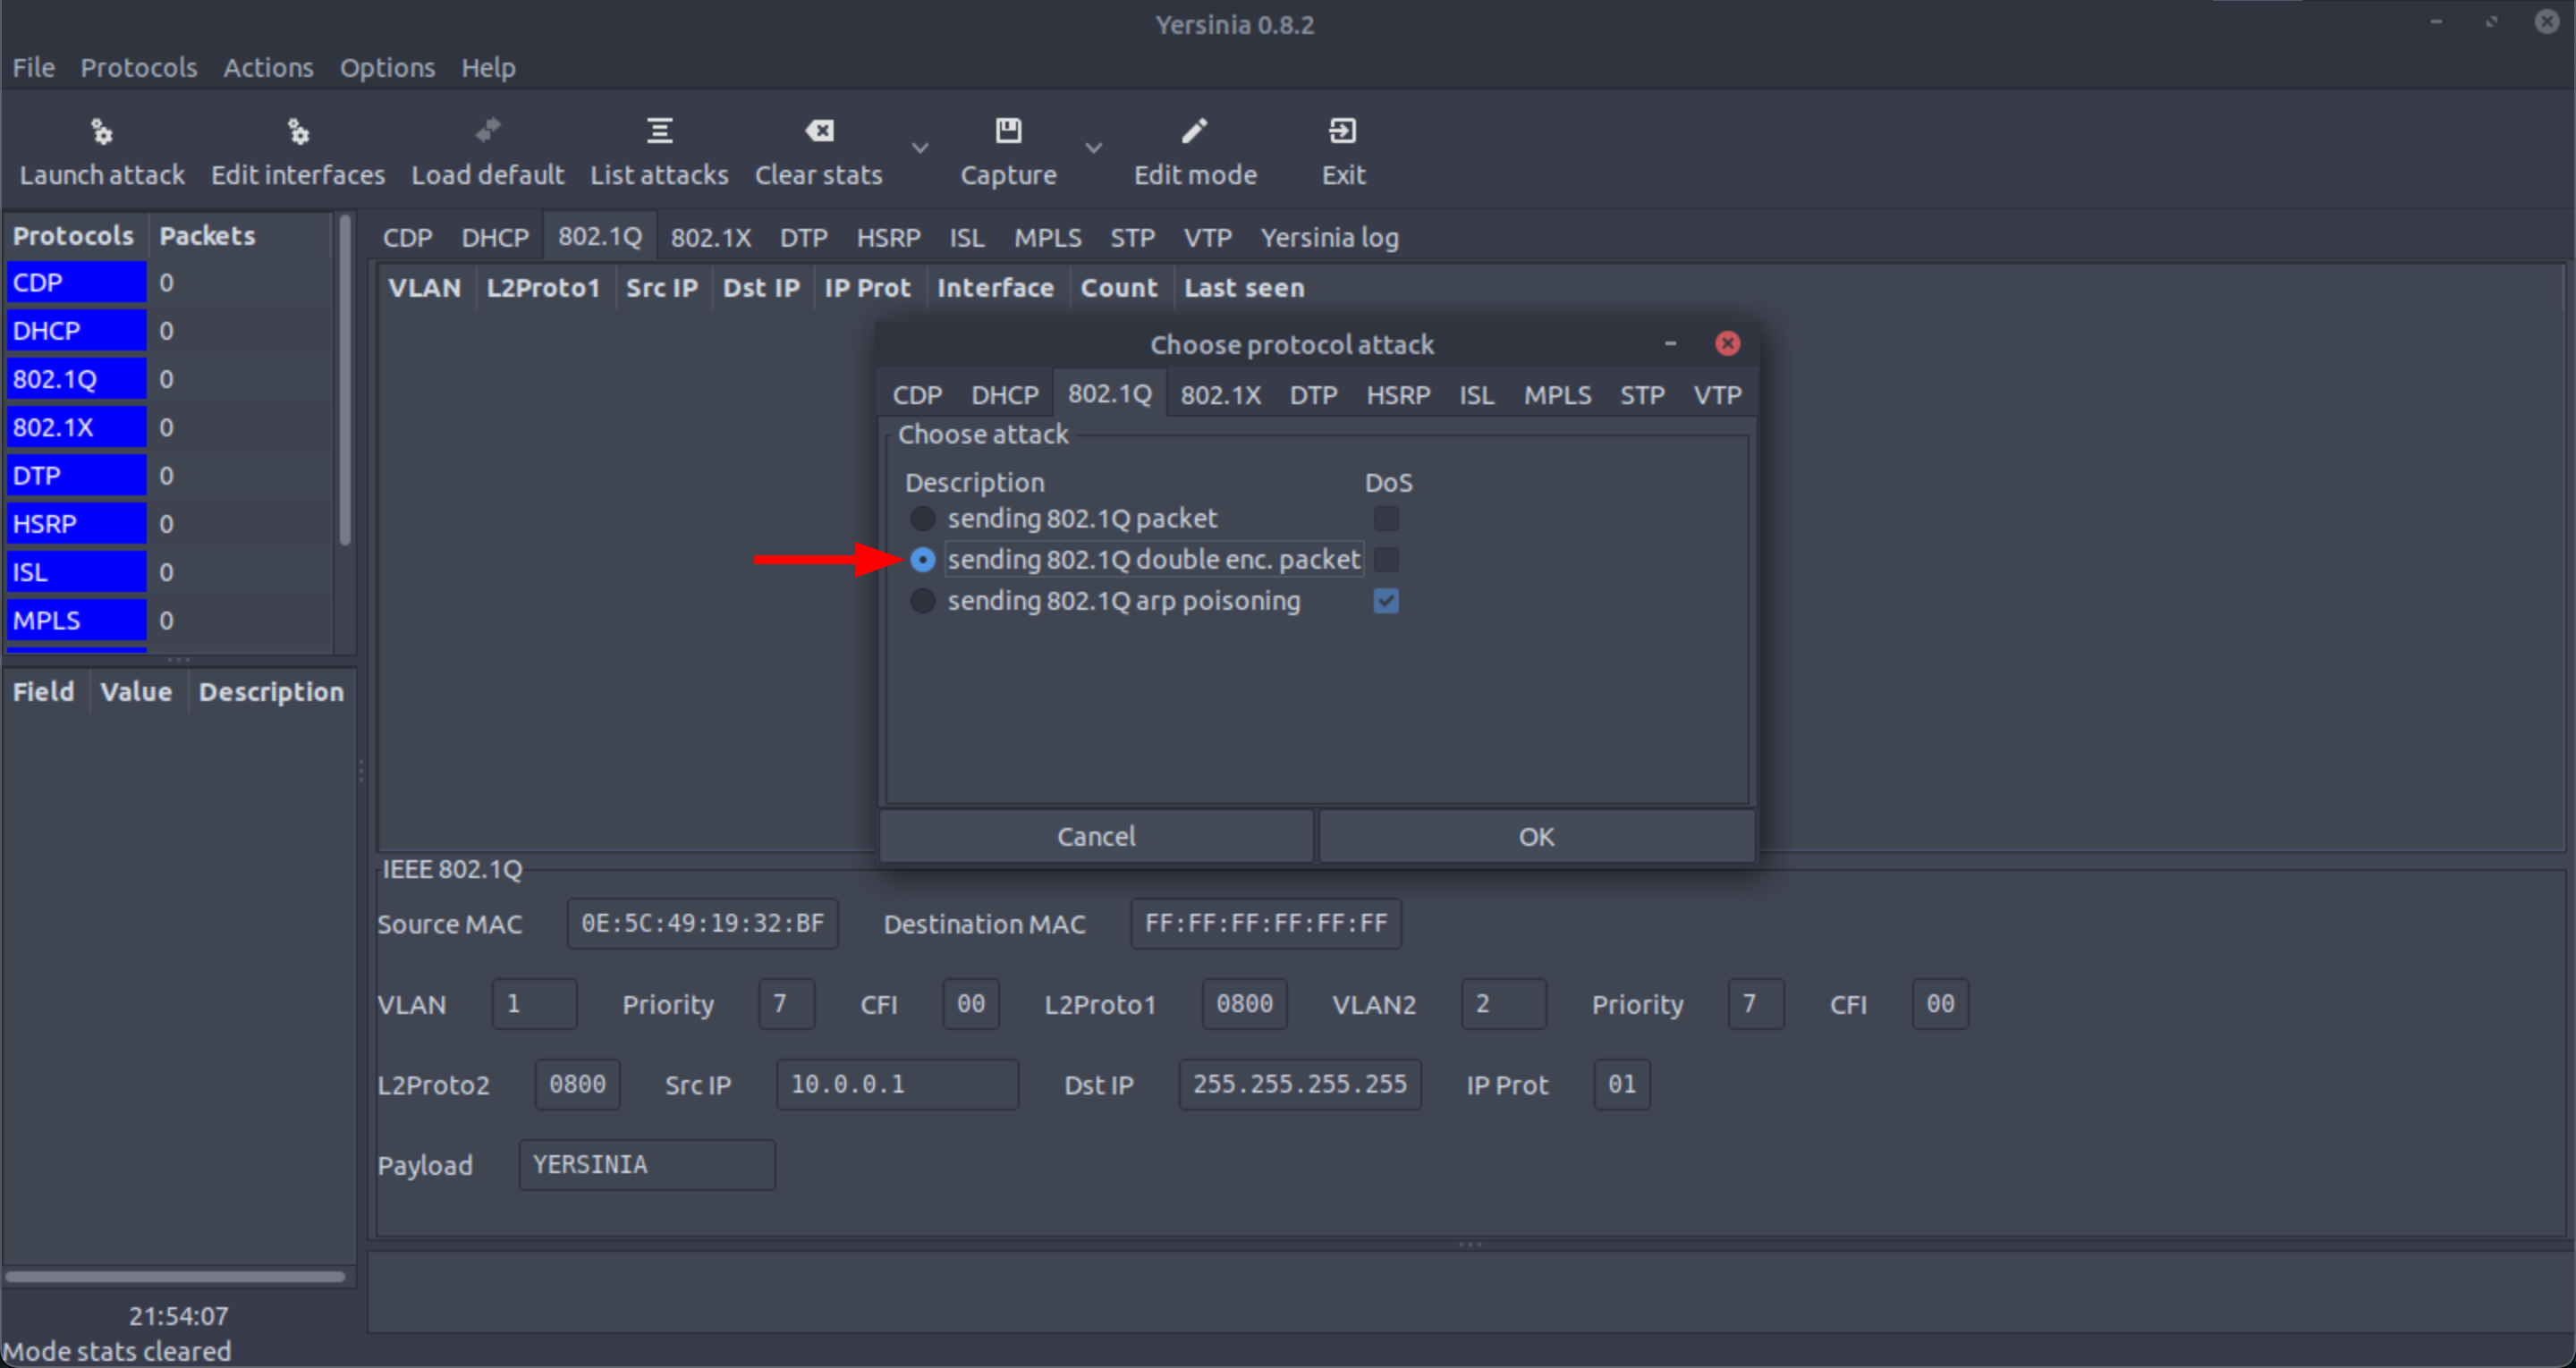Switch to the STP tab in the attack dialog

[1642, 395]
